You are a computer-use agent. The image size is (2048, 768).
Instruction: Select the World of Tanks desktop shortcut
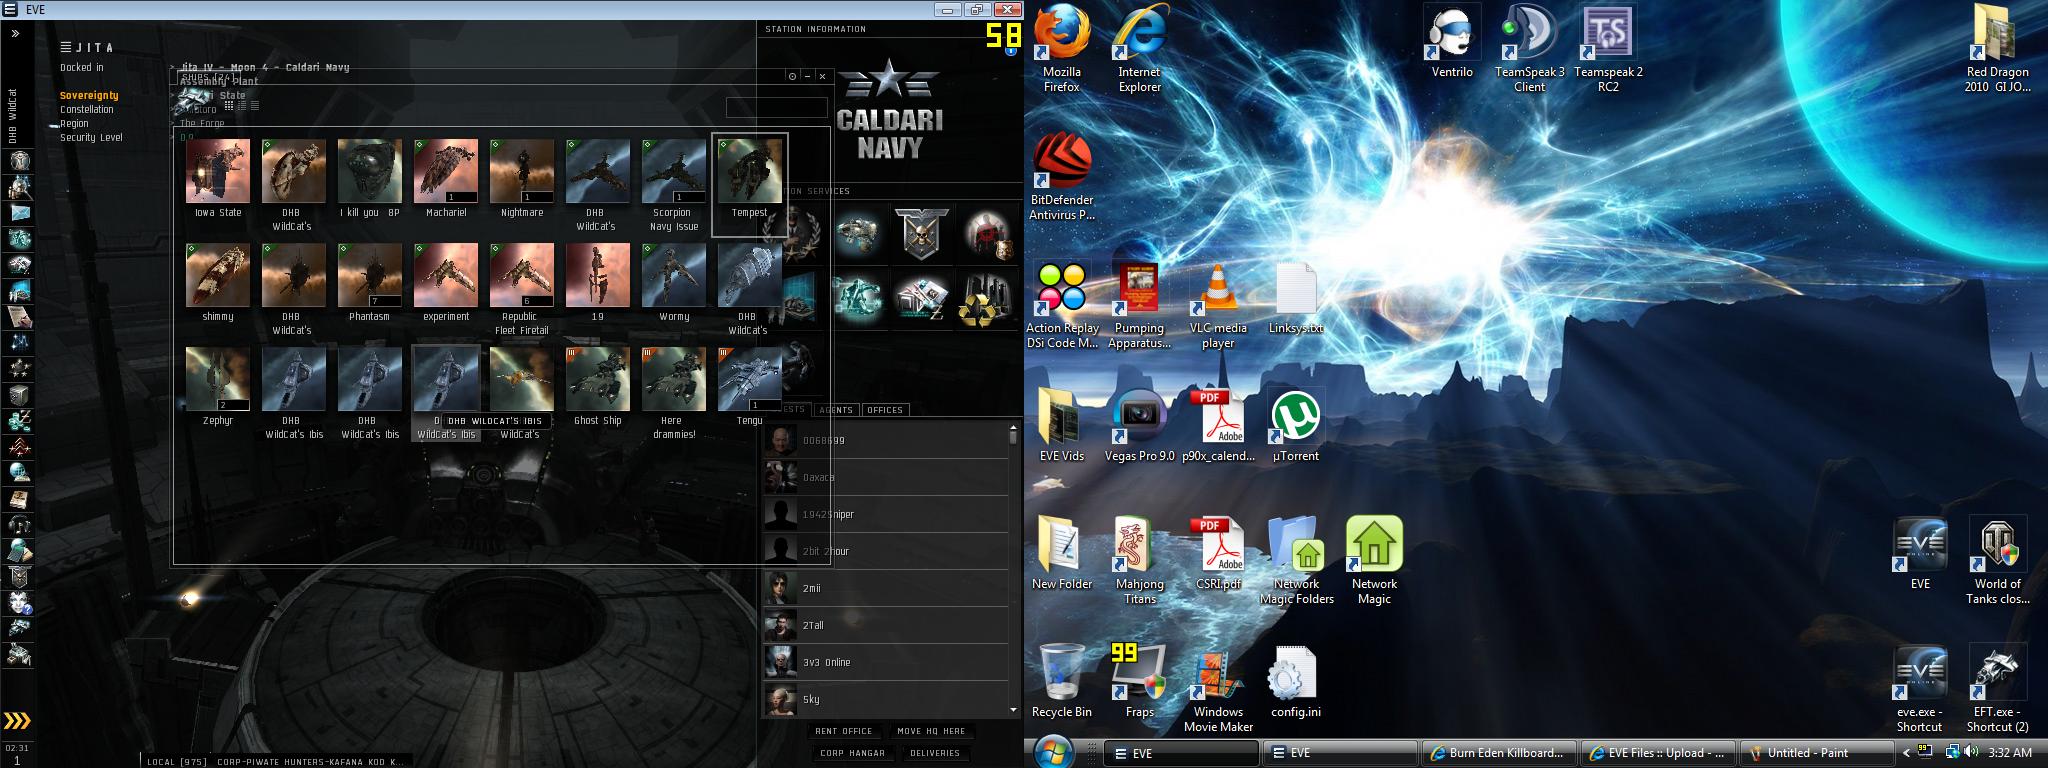click(1997, 561)
